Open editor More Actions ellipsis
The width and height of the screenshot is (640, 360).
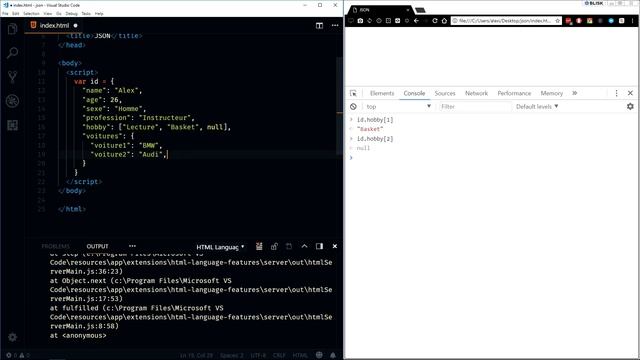click(x=335, y=25)
